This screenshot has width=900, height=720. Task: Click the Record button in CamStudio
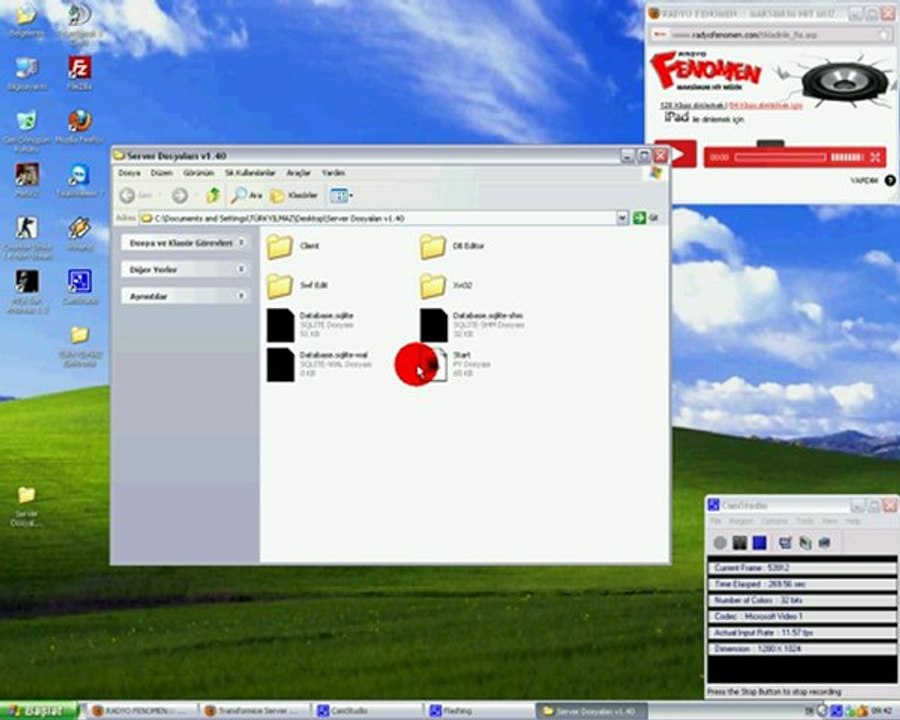click(720, 543)
